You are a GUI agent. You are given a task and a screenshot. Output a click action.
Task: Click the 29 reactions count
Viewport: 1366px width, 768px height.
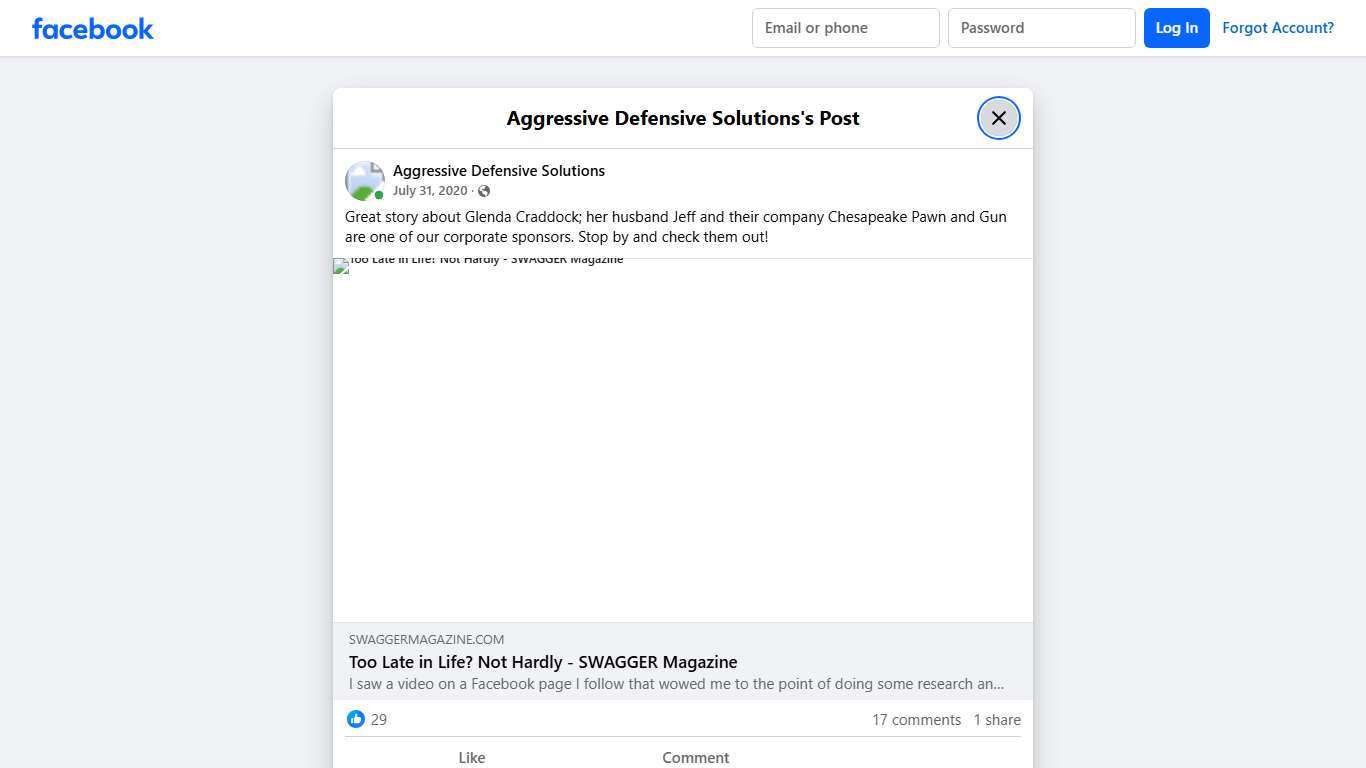click(379, 719)
